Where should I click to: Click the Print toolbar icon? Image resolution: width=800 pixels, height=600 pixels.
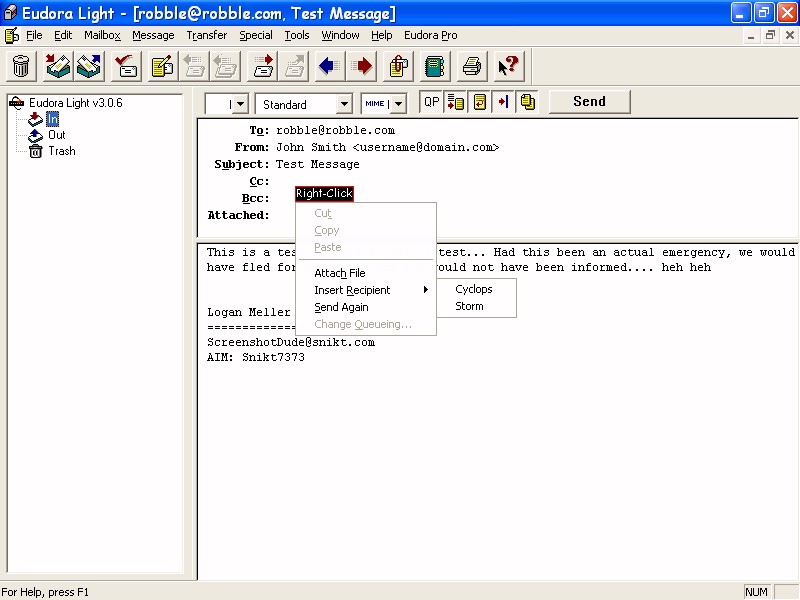(x=472, y=66)
